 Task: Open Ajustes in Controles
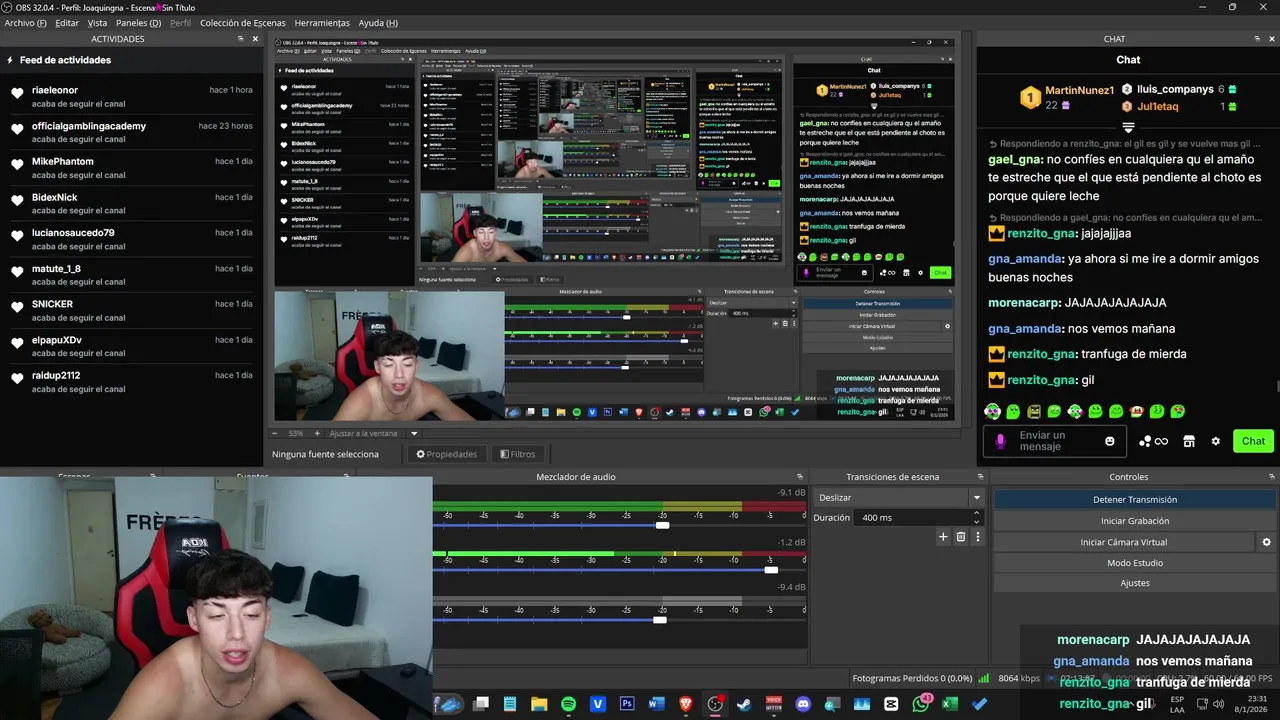tap(1134, 583)
